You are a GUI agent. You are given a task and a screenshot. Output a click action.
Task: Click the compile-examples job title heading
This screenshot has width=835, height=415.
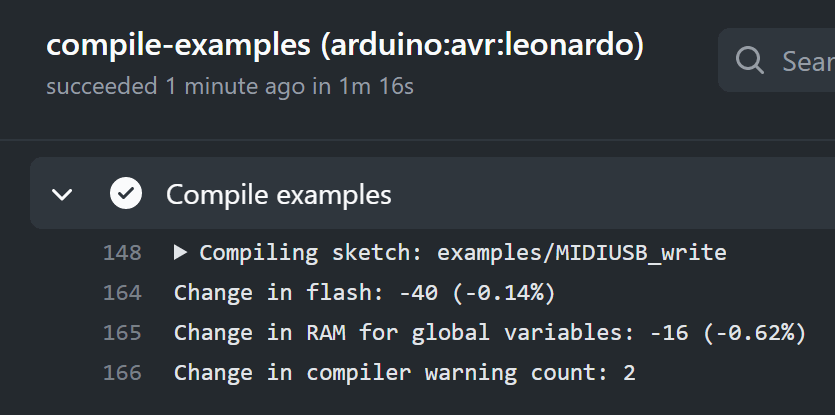(x=345, y=45)
